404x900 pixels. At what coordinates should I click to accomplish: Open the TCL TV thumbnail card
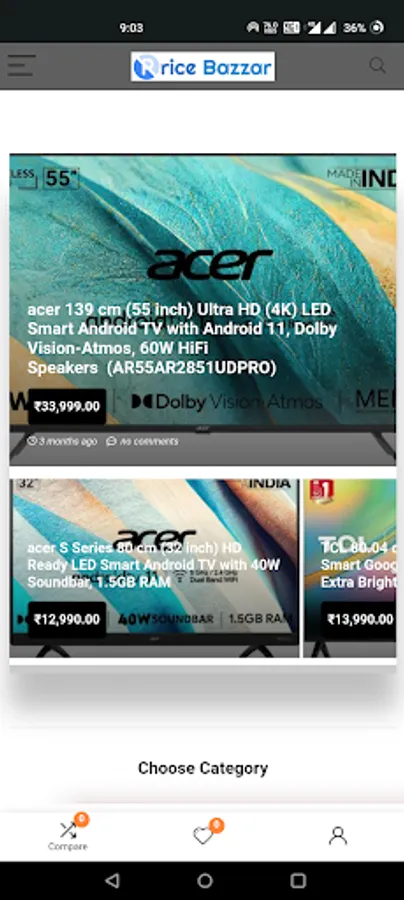click(x=349, y=568)
